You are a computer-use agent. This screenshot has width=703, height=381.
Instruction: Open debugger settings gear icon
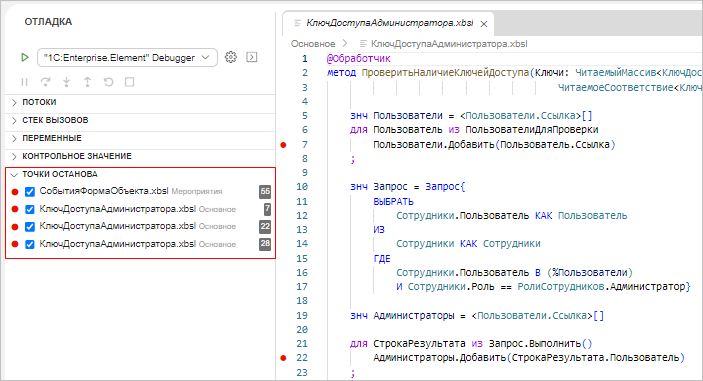[x=230, y=57]
